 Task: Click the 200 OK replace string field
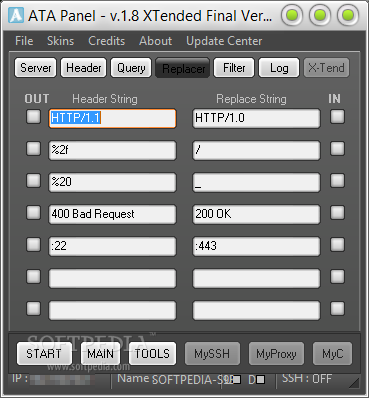[x=256, y=214]
